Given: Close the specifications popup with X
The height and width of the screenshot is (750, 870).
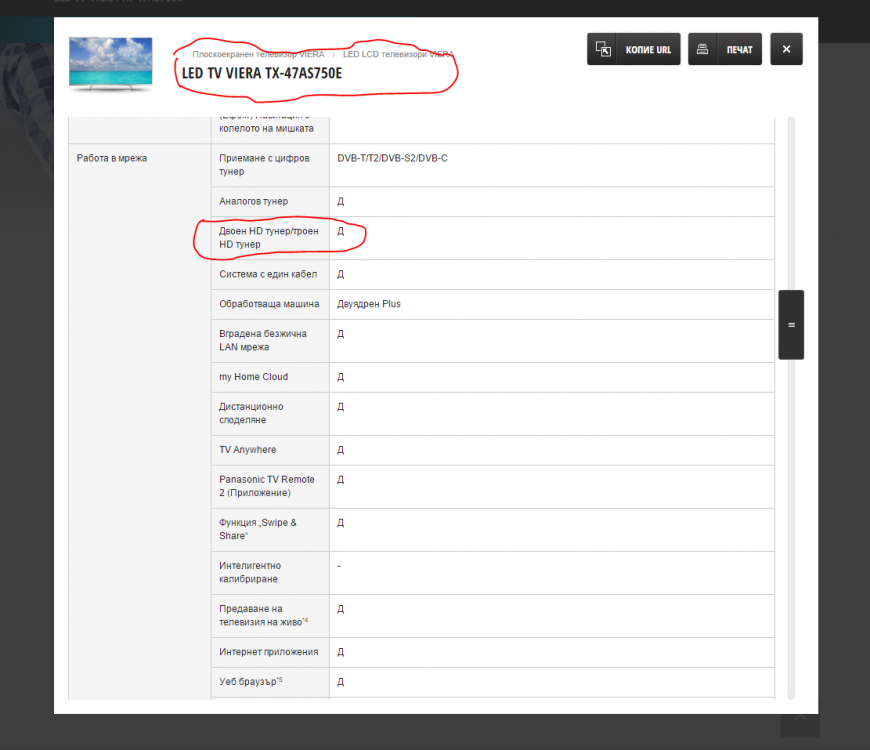Looking at the screenshot, I should (786, 49).
